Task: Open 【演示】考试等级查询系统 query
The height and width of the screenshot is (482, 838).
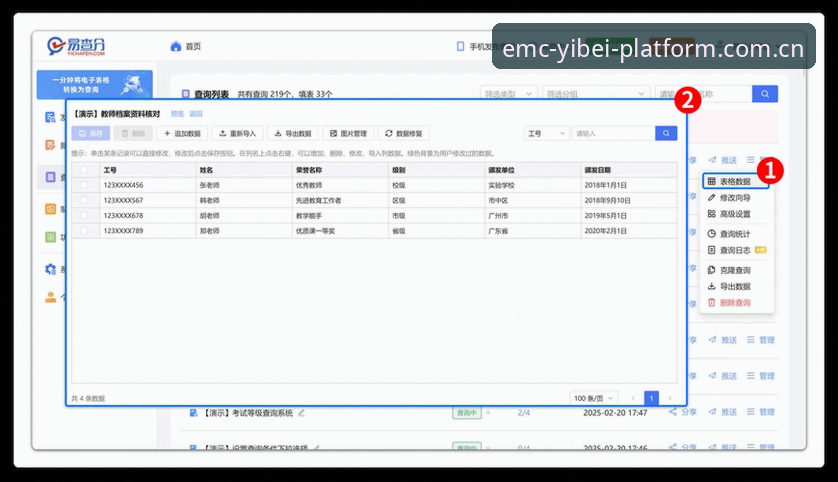Action: pyautogui.click(x=248, y=413)
